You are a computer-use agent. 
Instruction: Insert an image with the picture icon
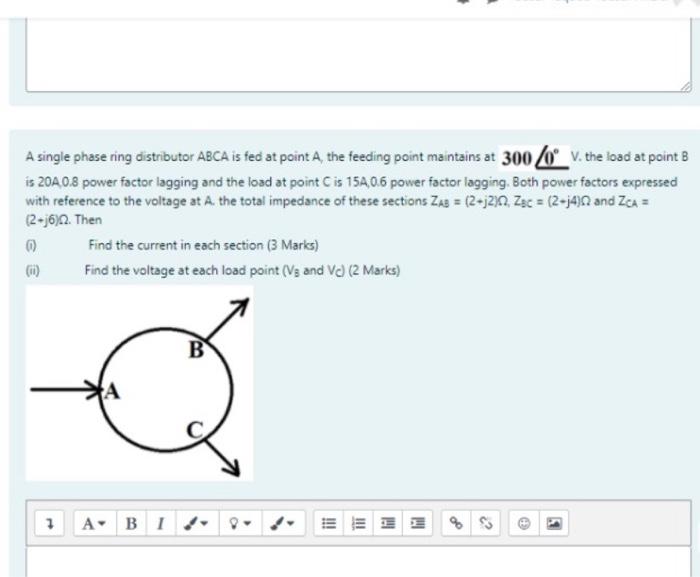click(554, 523)
